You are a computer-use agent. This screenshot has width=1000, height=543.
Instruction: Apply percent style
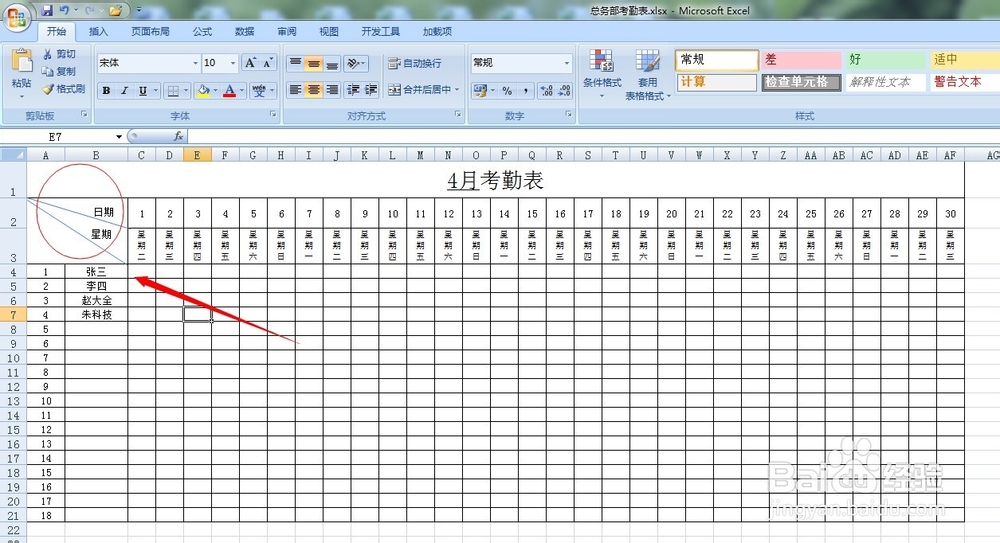click(507, 91)
